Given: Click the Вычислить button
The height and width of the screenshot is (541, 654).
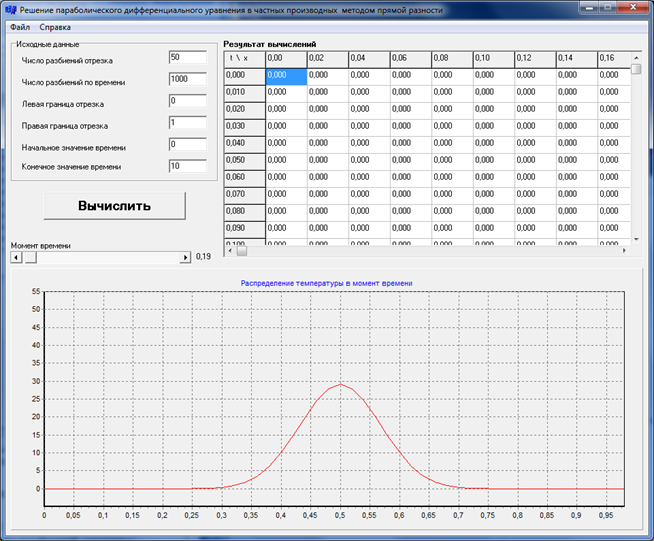Looking at the screenshot, I should tap(115, 206).
